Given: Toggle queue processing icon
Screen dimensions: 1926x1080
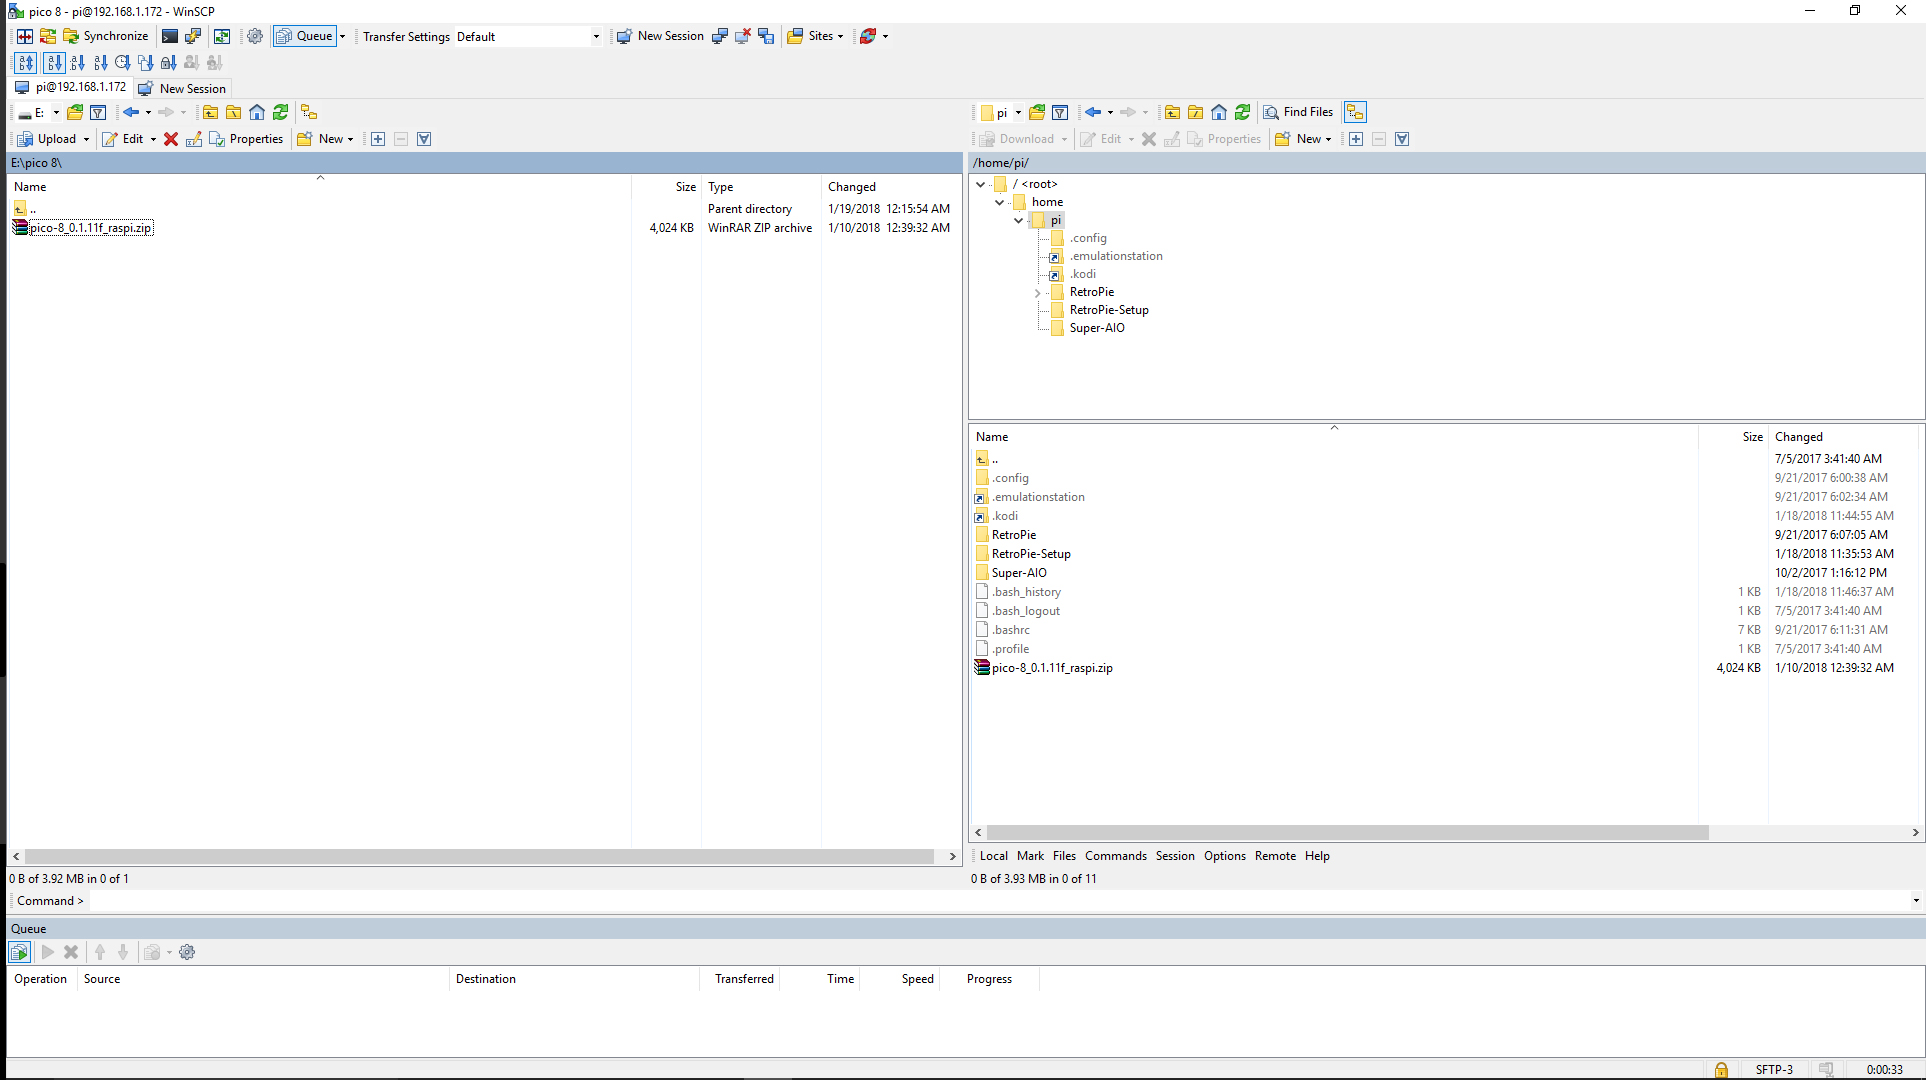Looking at the screenshot, I should tap(19, 952).
